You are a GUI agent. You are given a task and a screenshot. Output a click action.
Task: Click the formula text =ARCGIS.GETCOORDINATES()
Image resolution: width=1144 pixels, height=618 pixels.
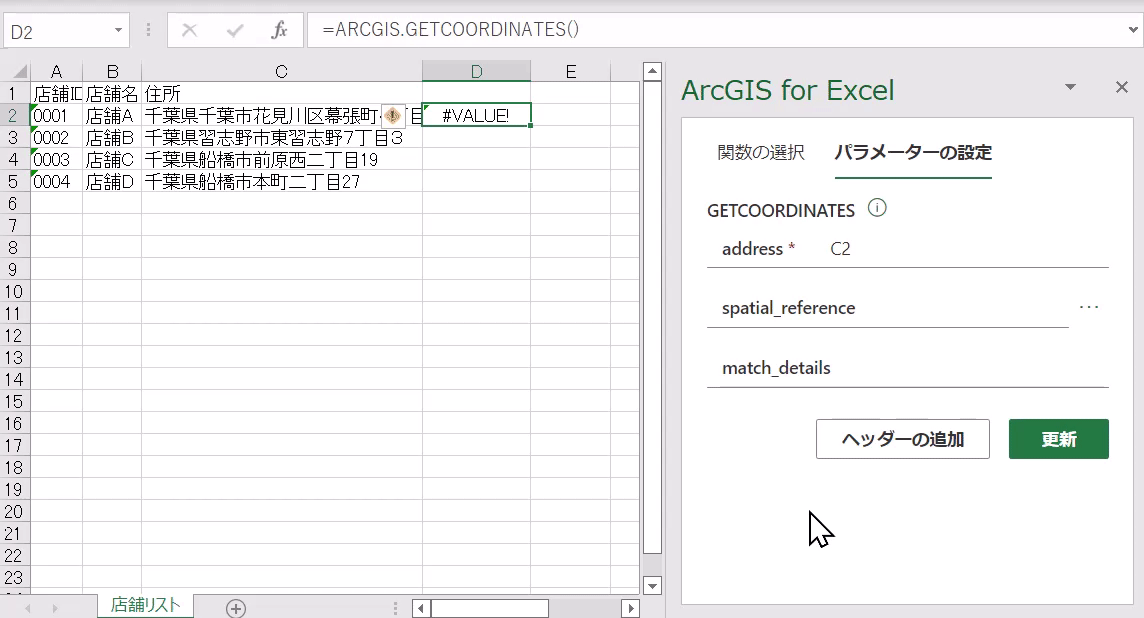coord(451,29)
